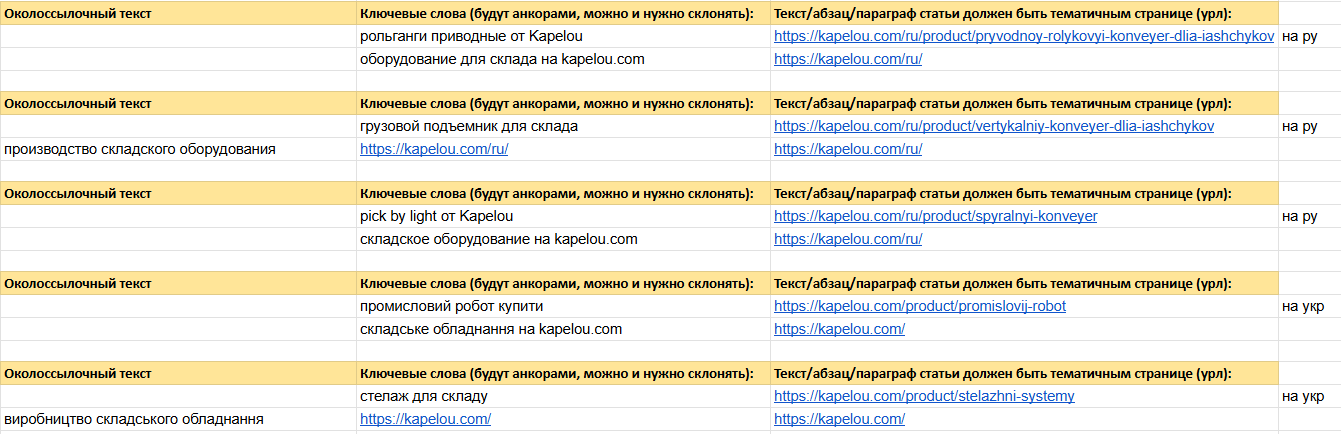Select cell 'складське обладнання на kapelou.com'
The width and height of the screenshot is (1341, 434).
[564, 329]
